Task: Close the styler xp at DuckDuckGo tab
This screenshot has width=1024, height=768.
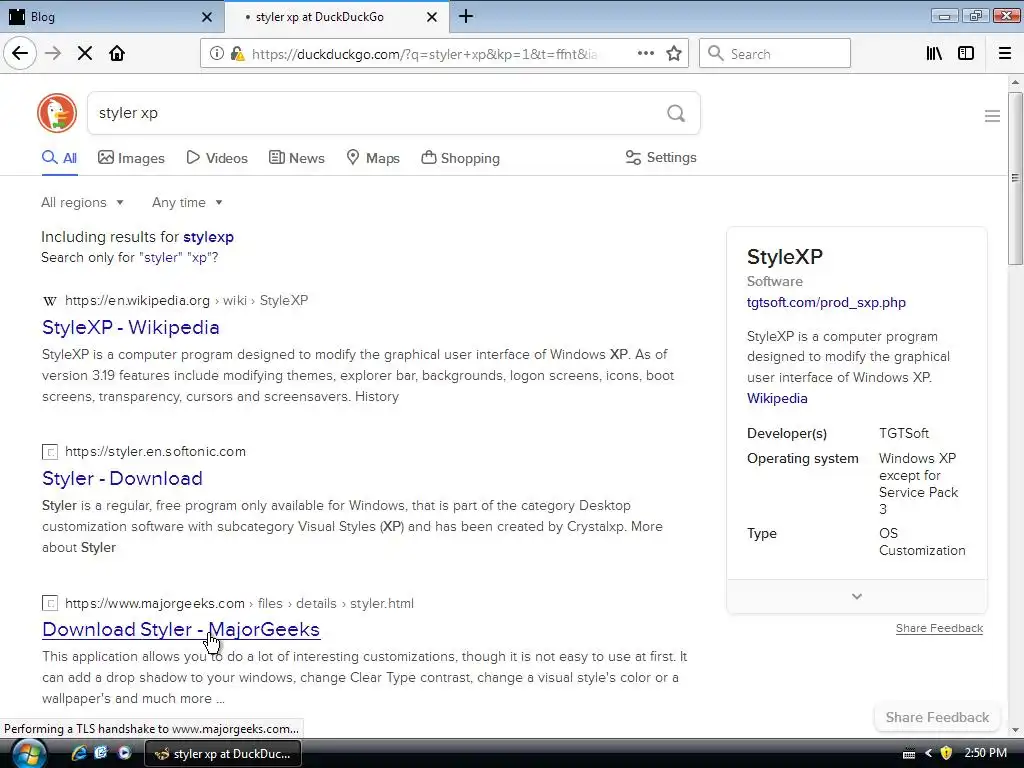Action: [x=432, y=17]
